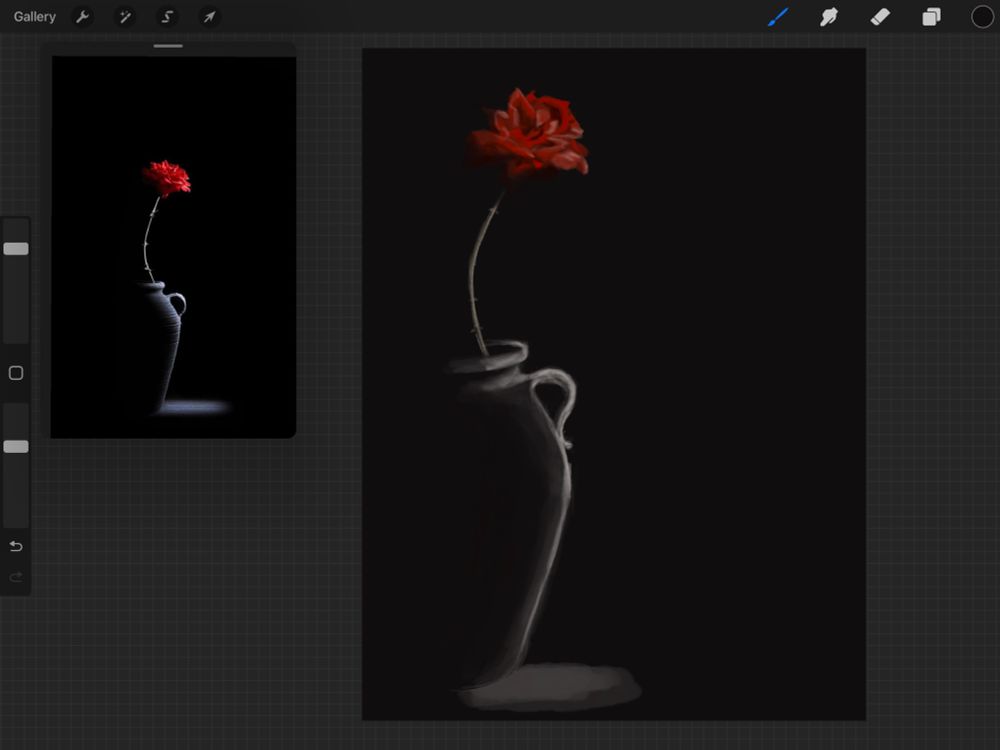The width and height of the screenshot is (1000, 750).
Task: Open the Layers panel
Action: point(931,17)
